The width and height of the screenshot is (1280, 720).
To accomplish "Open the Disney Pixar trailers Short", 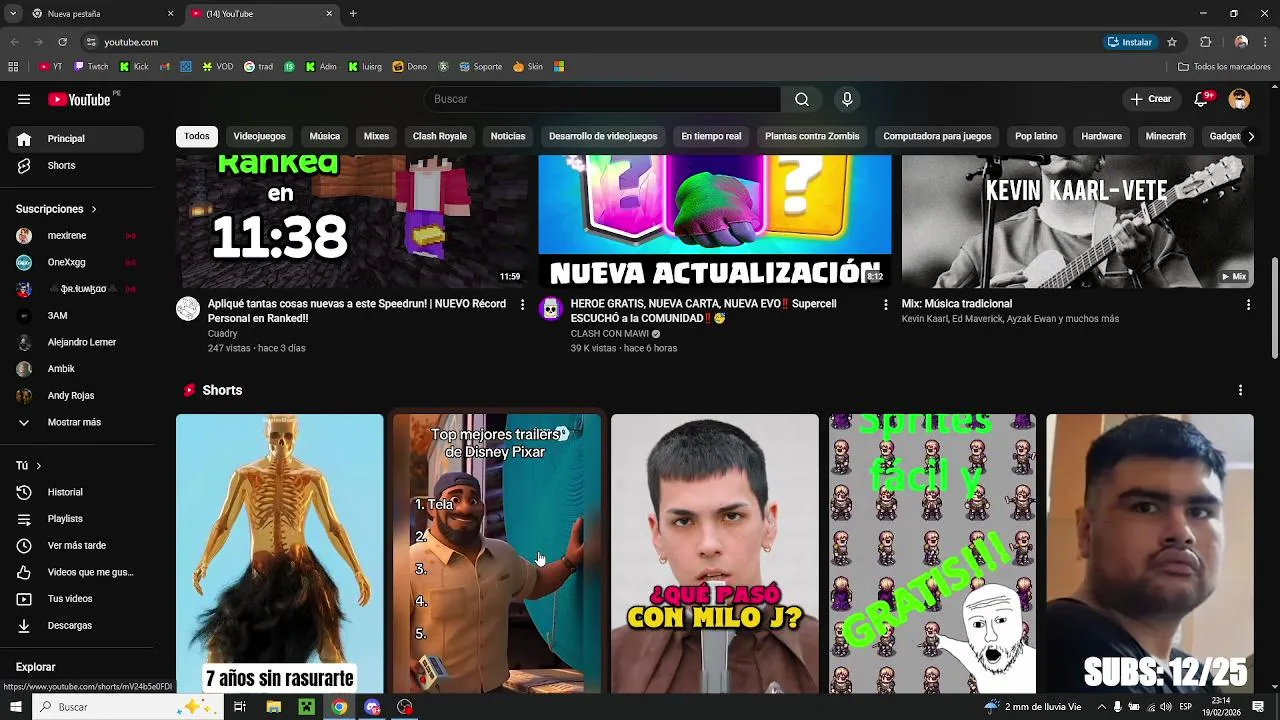I will pos(497,553).
